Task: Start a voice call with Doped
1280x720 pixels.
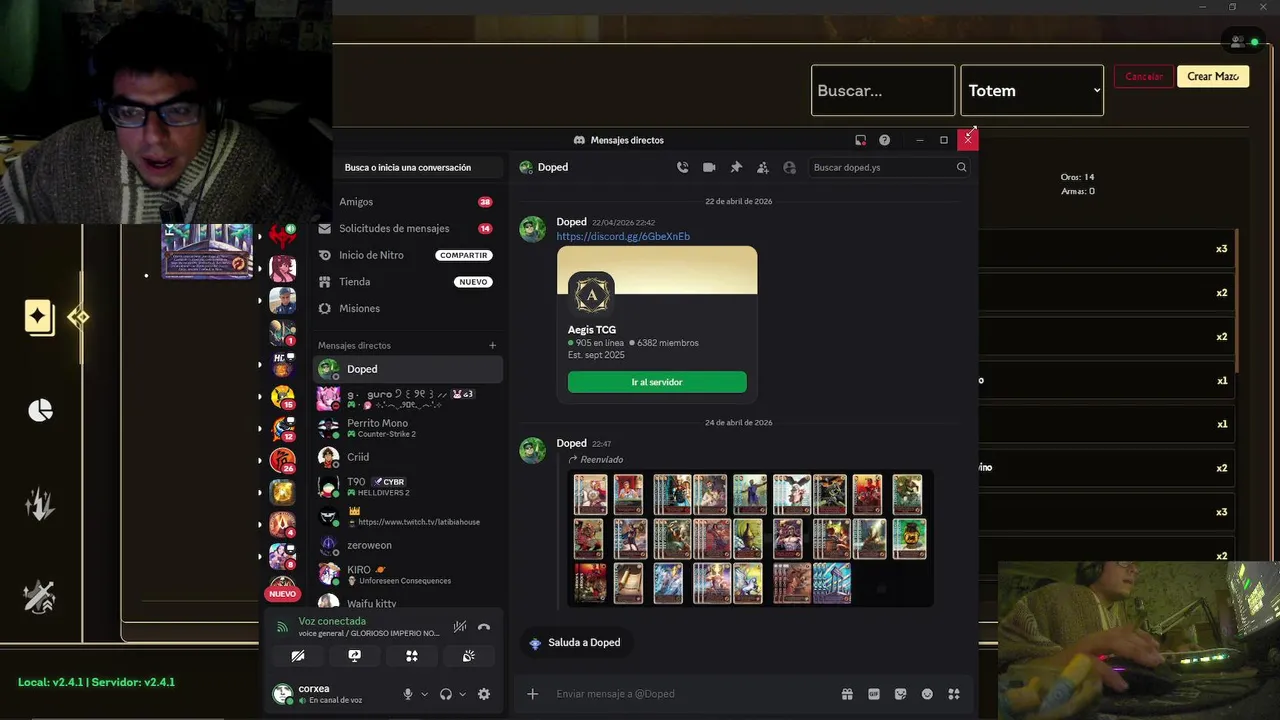Action: pos(682,167)
